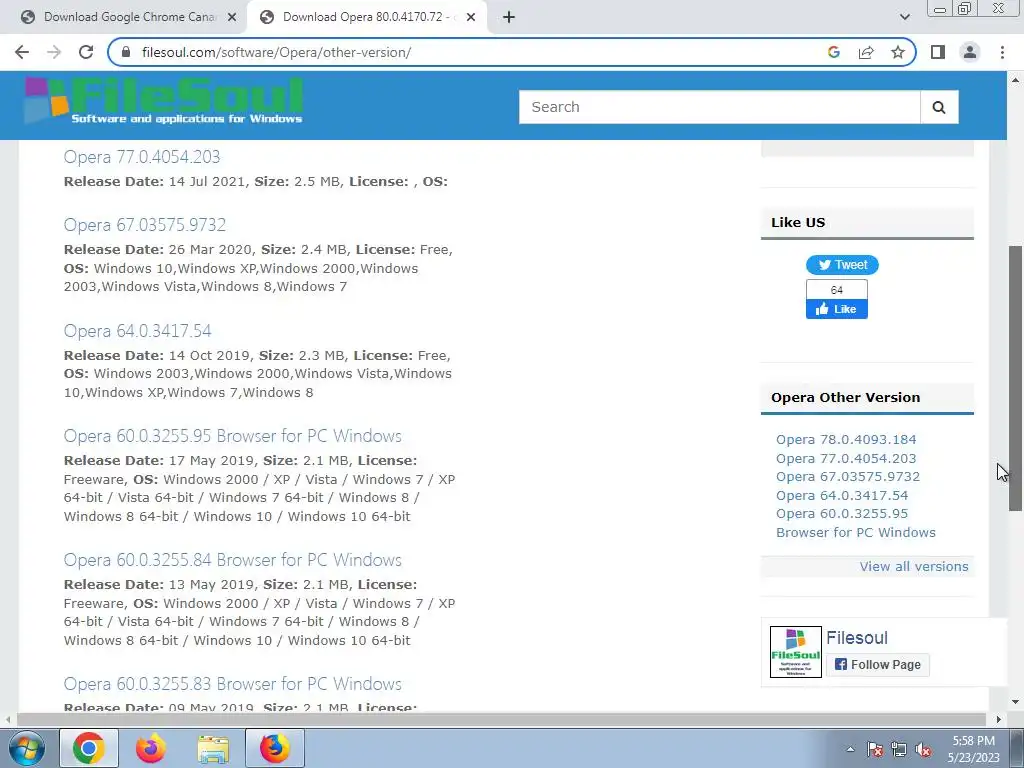Click the Filesoul Facebook page thumbnail

click(795, 652)
